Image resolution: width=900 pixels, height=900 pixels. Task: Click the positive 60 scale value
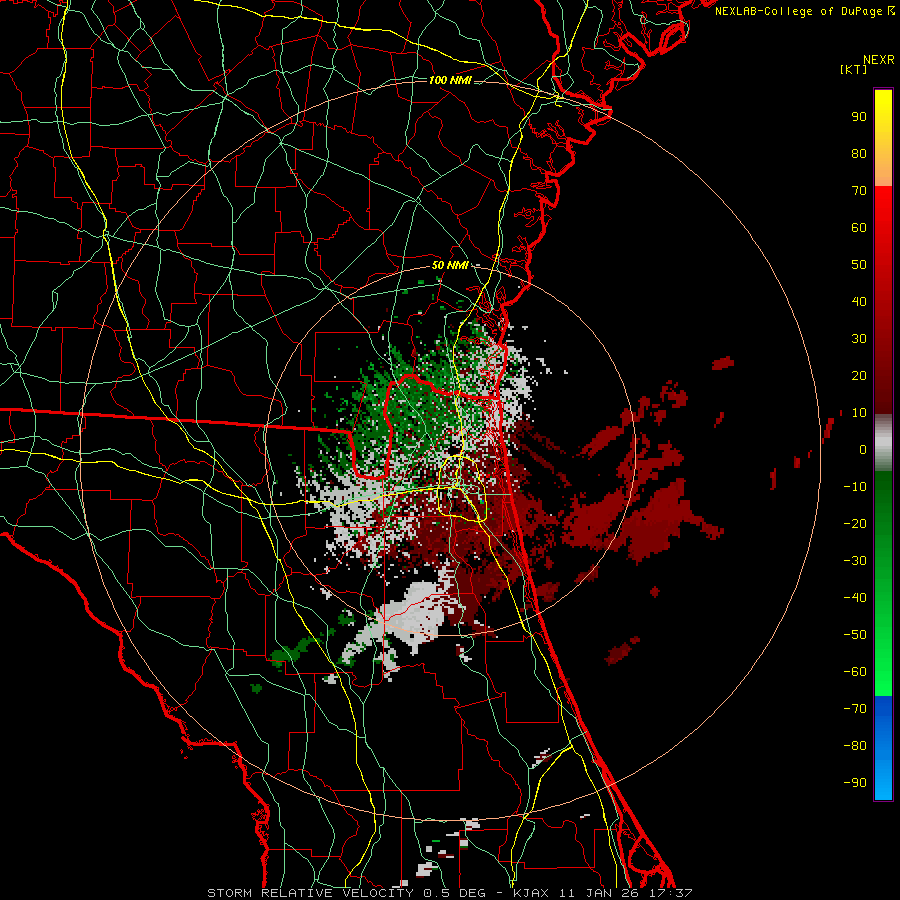click(859, 227)
